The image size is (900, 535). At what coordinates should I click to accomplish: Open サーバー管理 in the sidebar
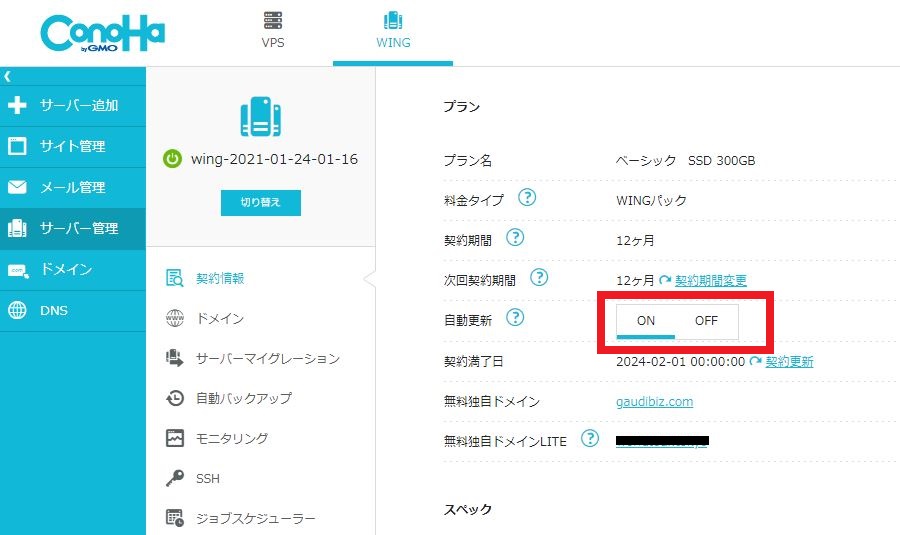[73, 228]
